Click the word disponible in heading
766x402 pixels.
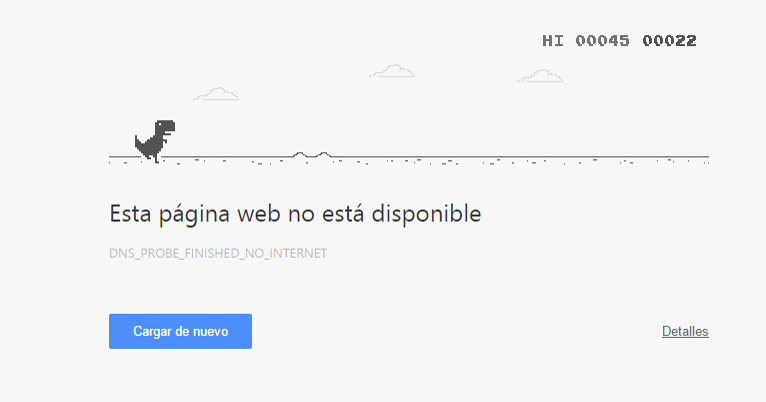tap(426, 214)
